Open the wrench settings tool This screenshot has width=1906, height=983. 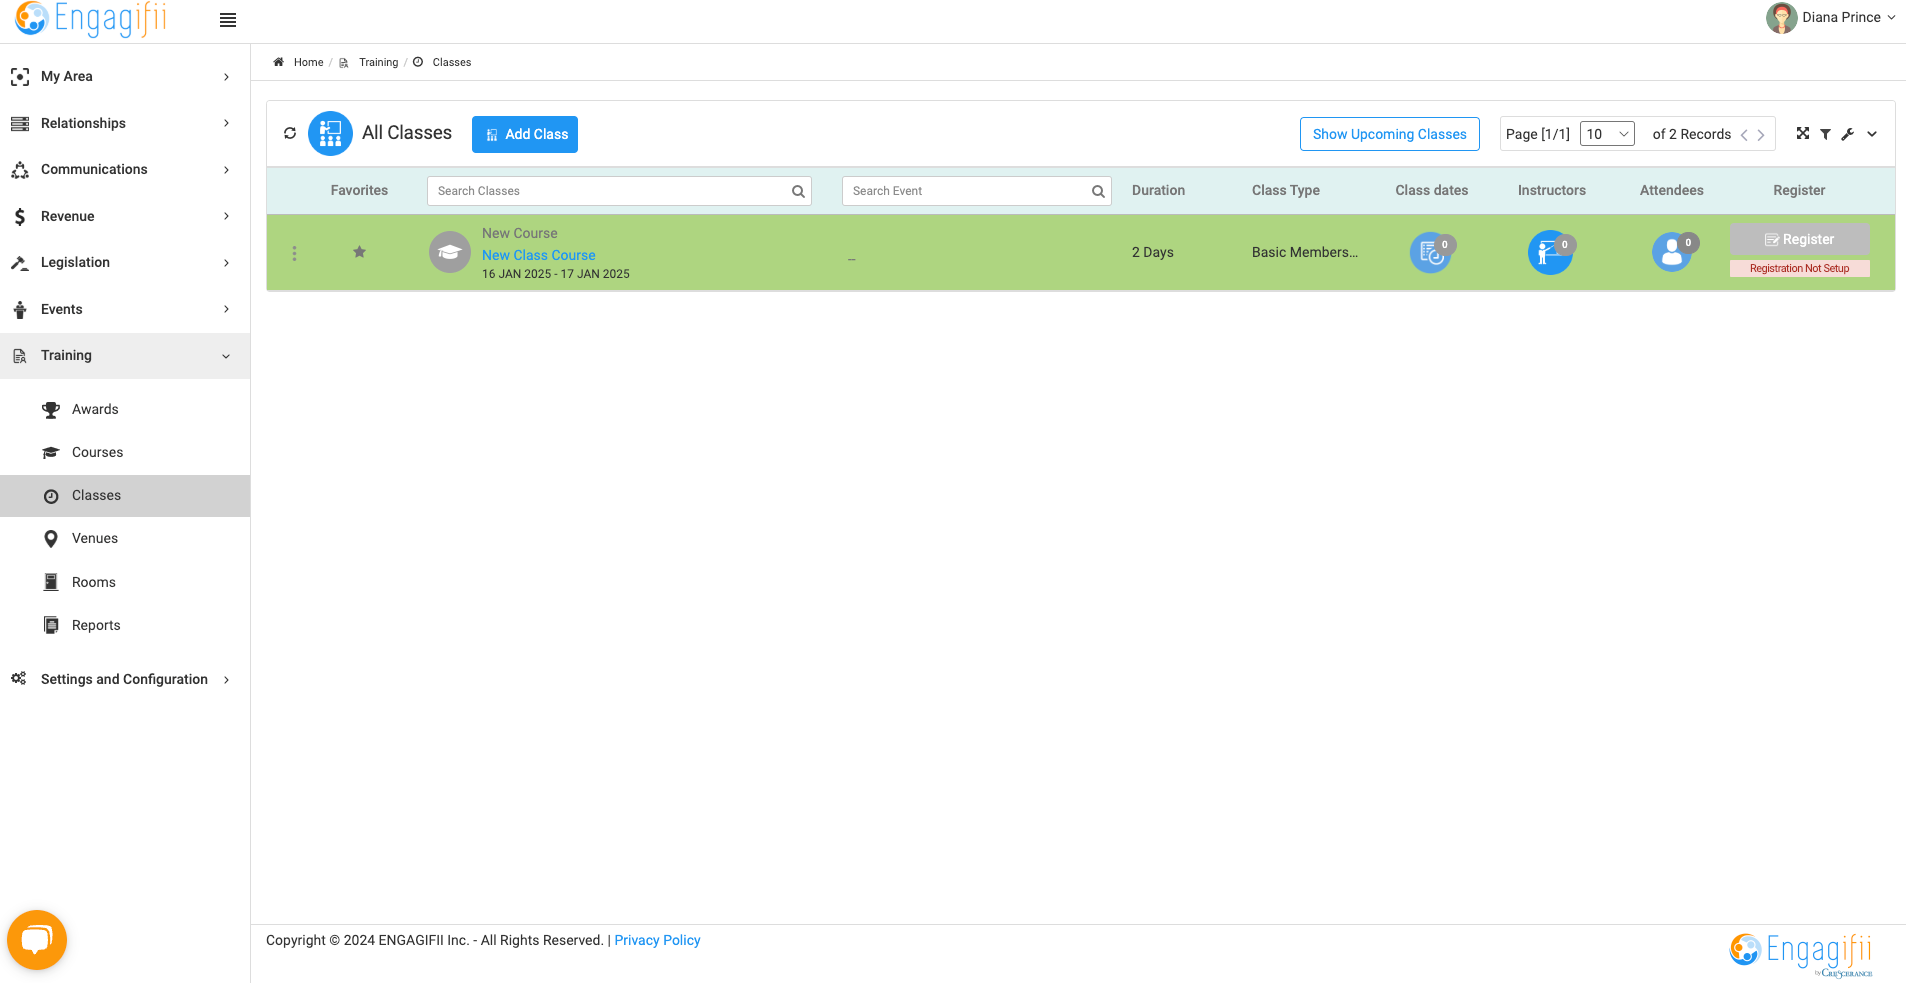[1847, 134]
